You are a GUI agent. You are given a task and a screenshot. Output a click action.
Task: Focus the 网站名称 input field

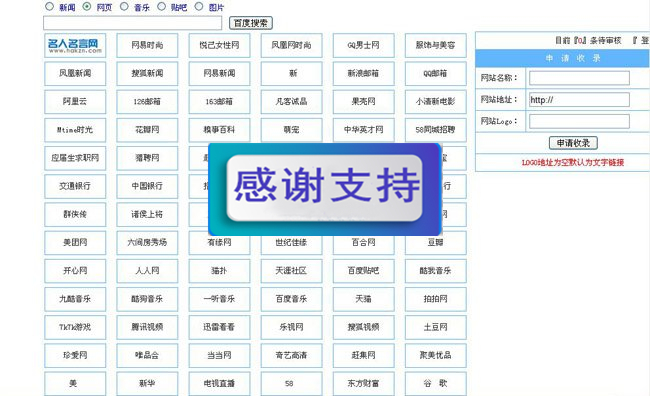(x=579, y=78)
